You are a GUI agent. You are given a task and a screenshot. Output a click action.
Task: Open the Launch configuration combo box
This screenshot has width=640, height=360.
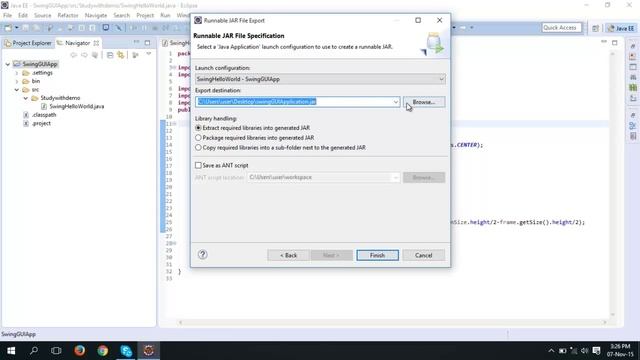[x=320, y=79]
